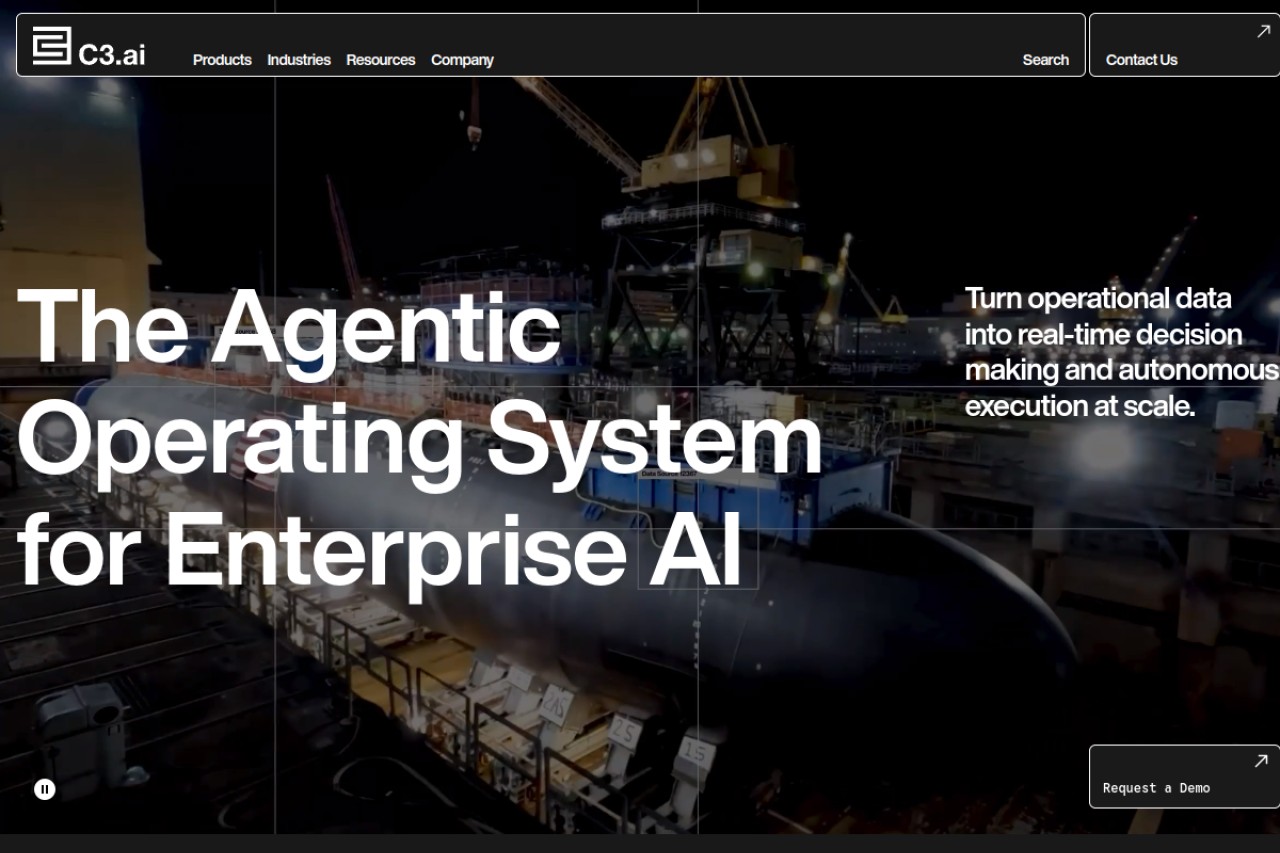Open the Industries menu
Image resolution: width=1280 pixels, height=853 pixels.
299,60
